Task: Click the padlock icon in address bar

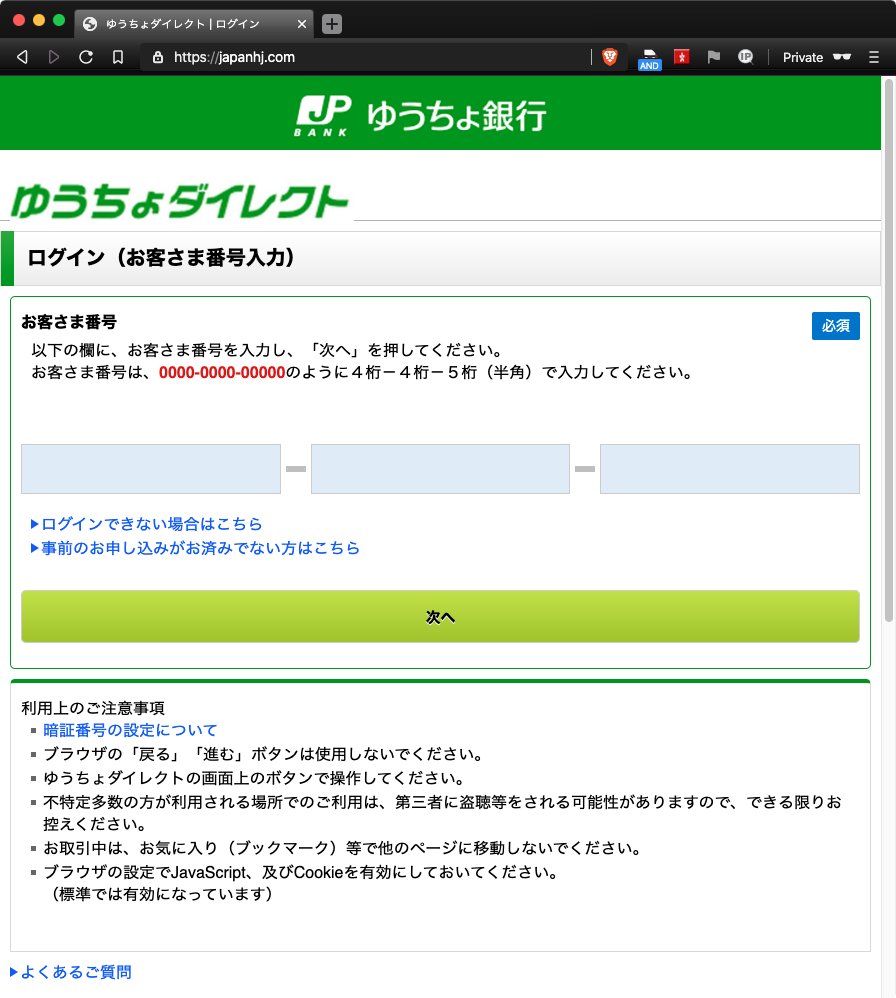Action: 158,57
